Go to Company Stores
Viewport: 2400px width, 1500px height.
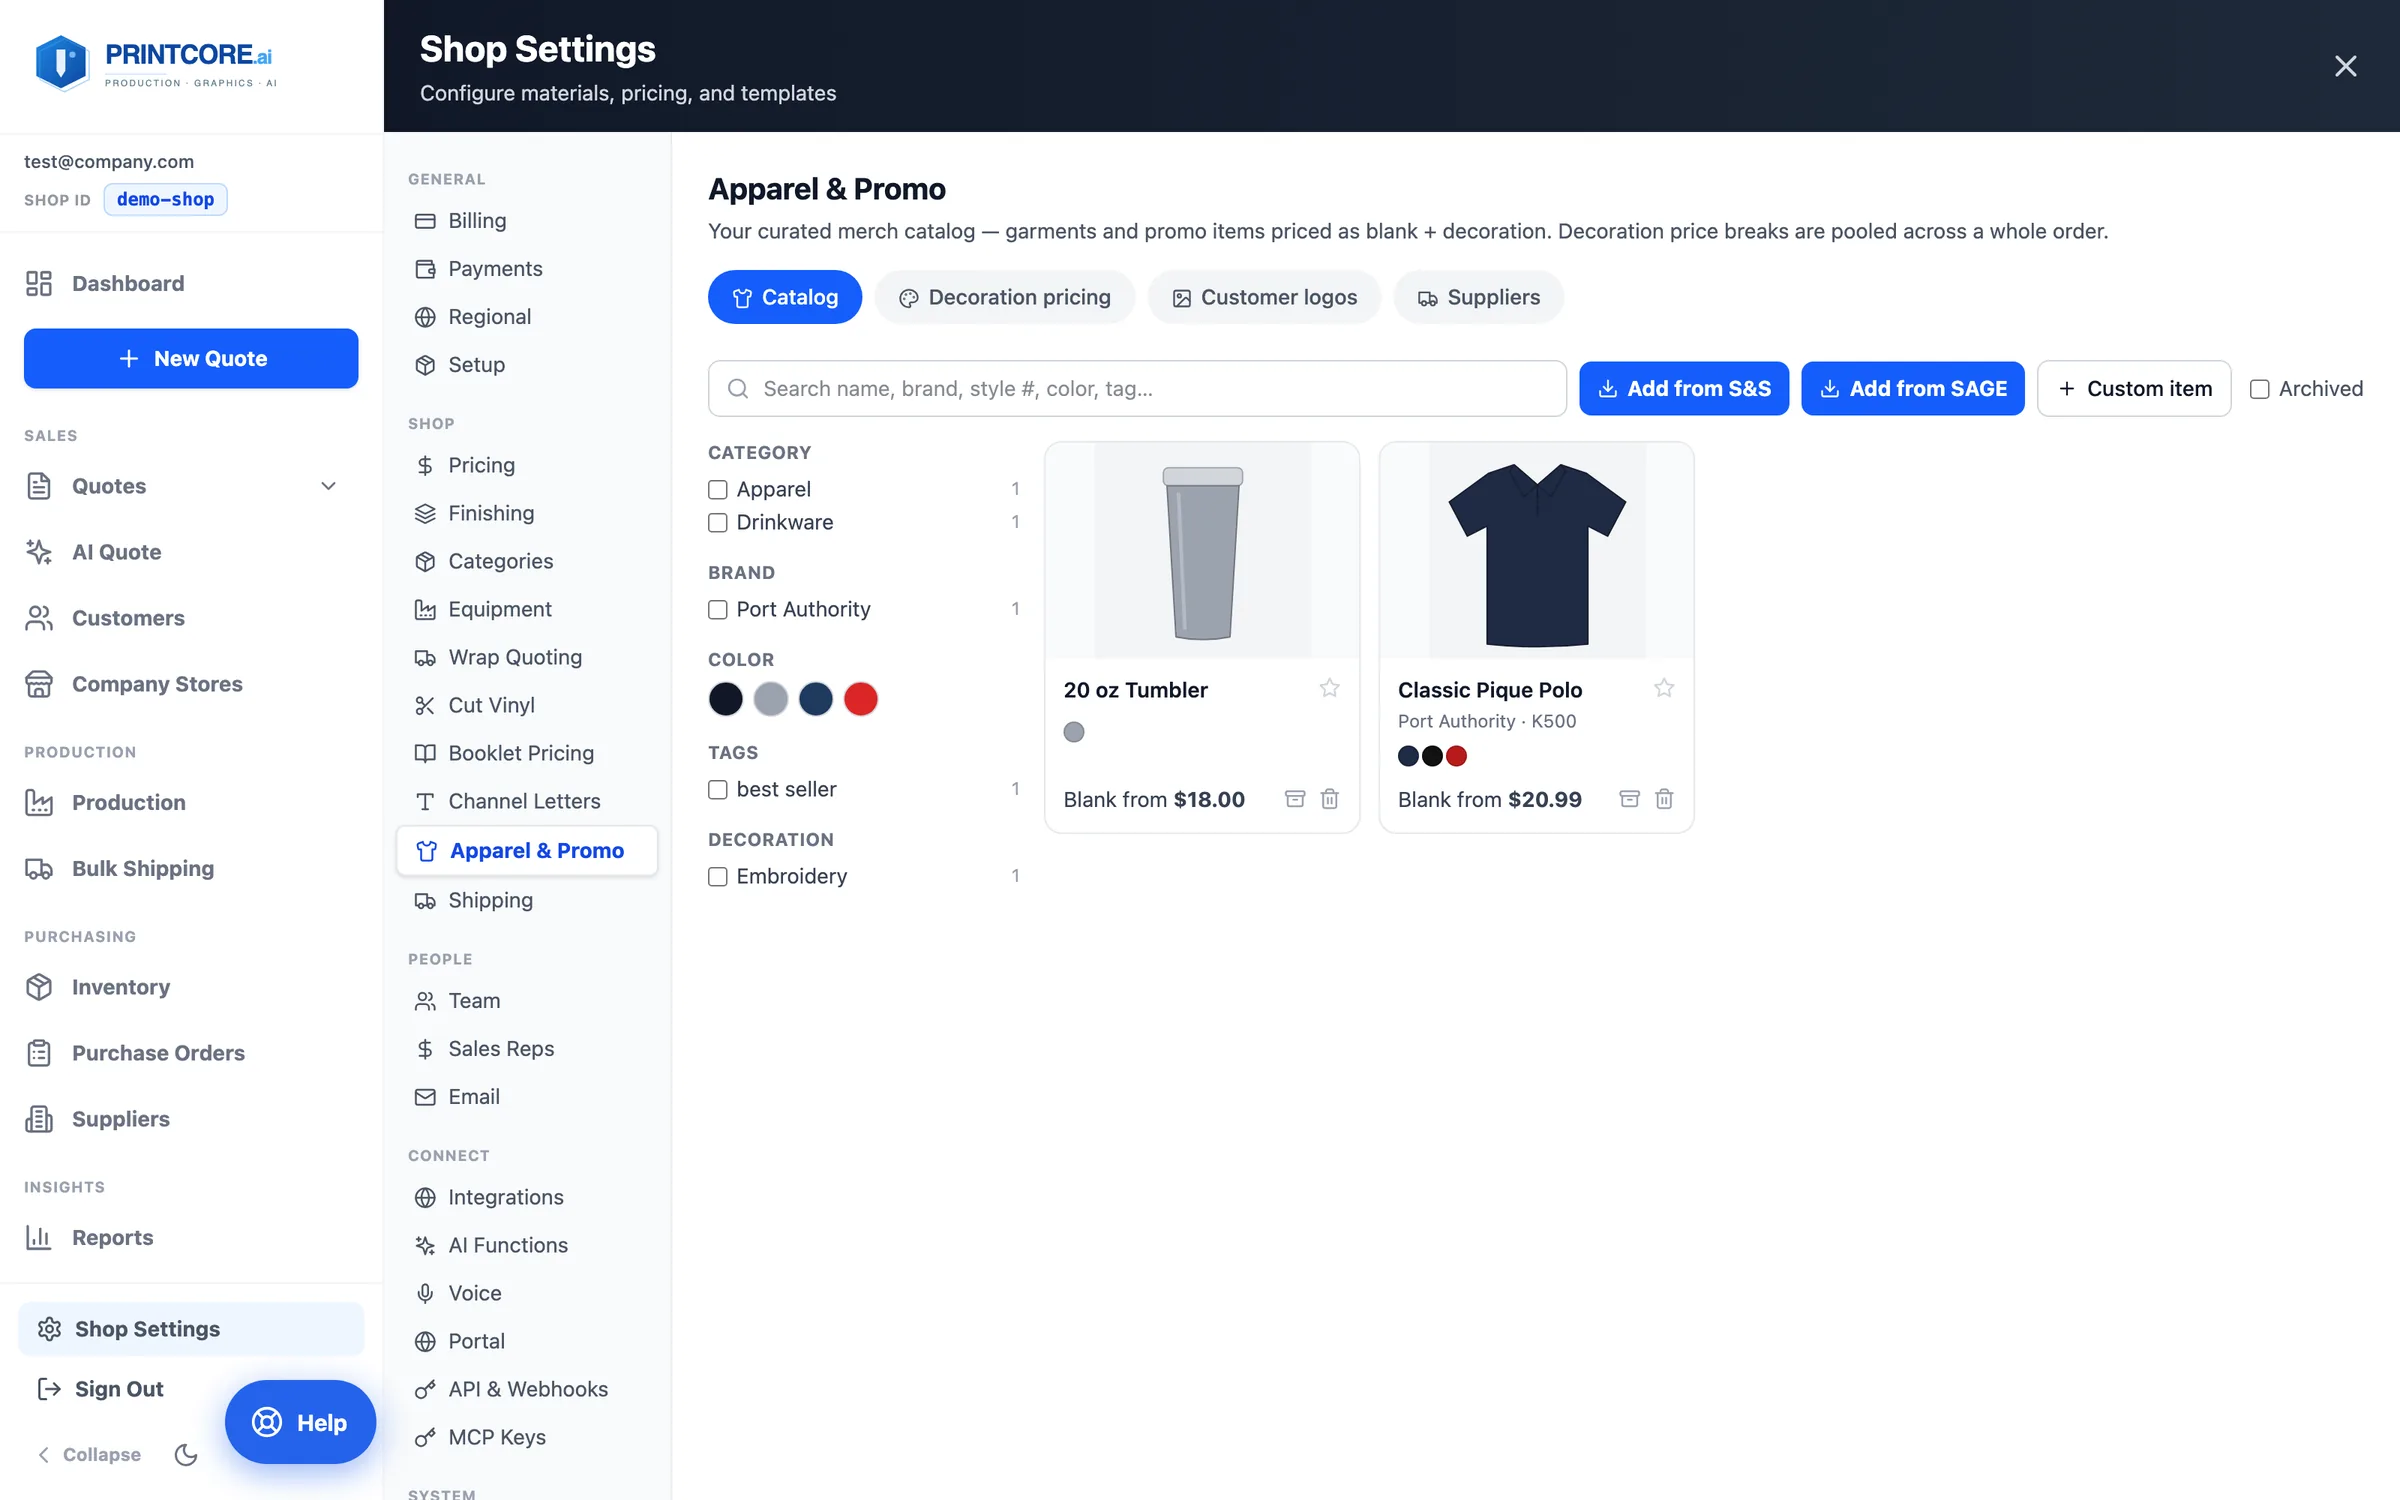pyautogui.click(x=157, y=684)
